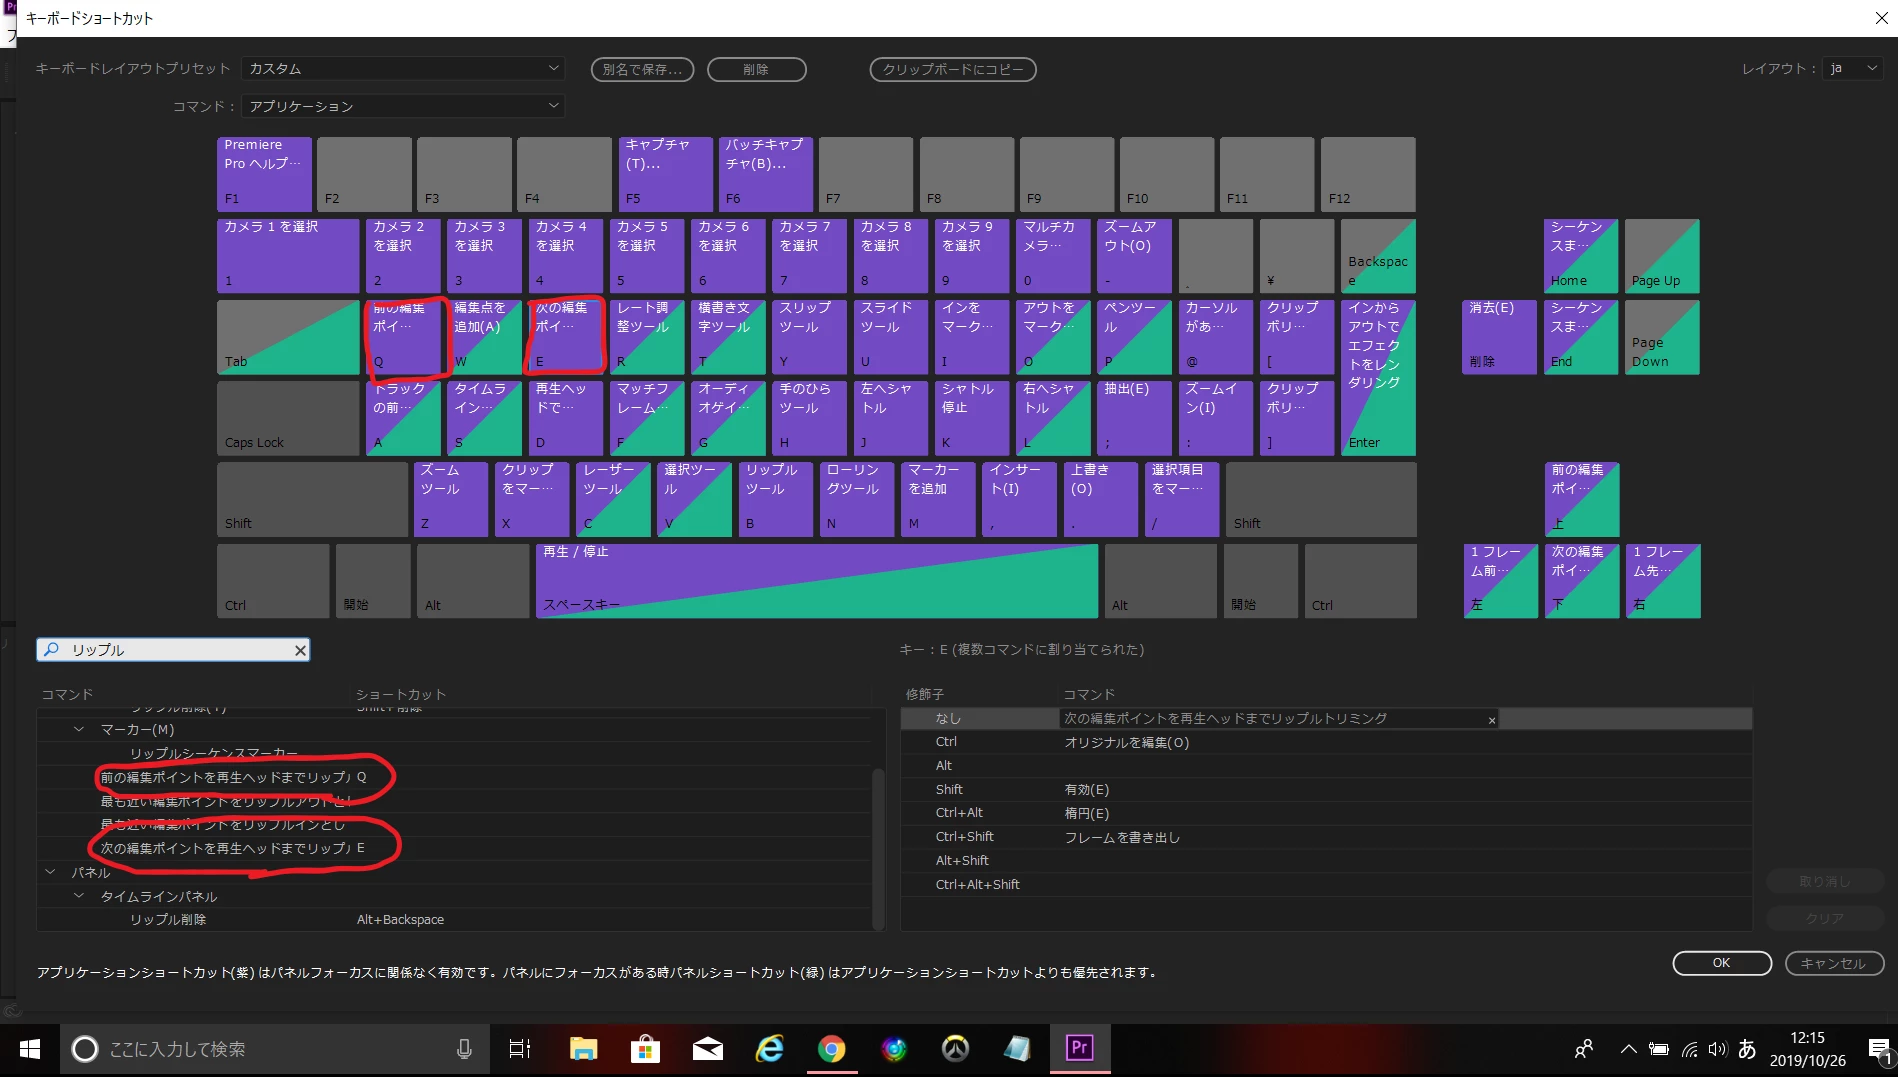Select the Ctrl+Alt row 楕円(E)

[x=1326, y=813]
